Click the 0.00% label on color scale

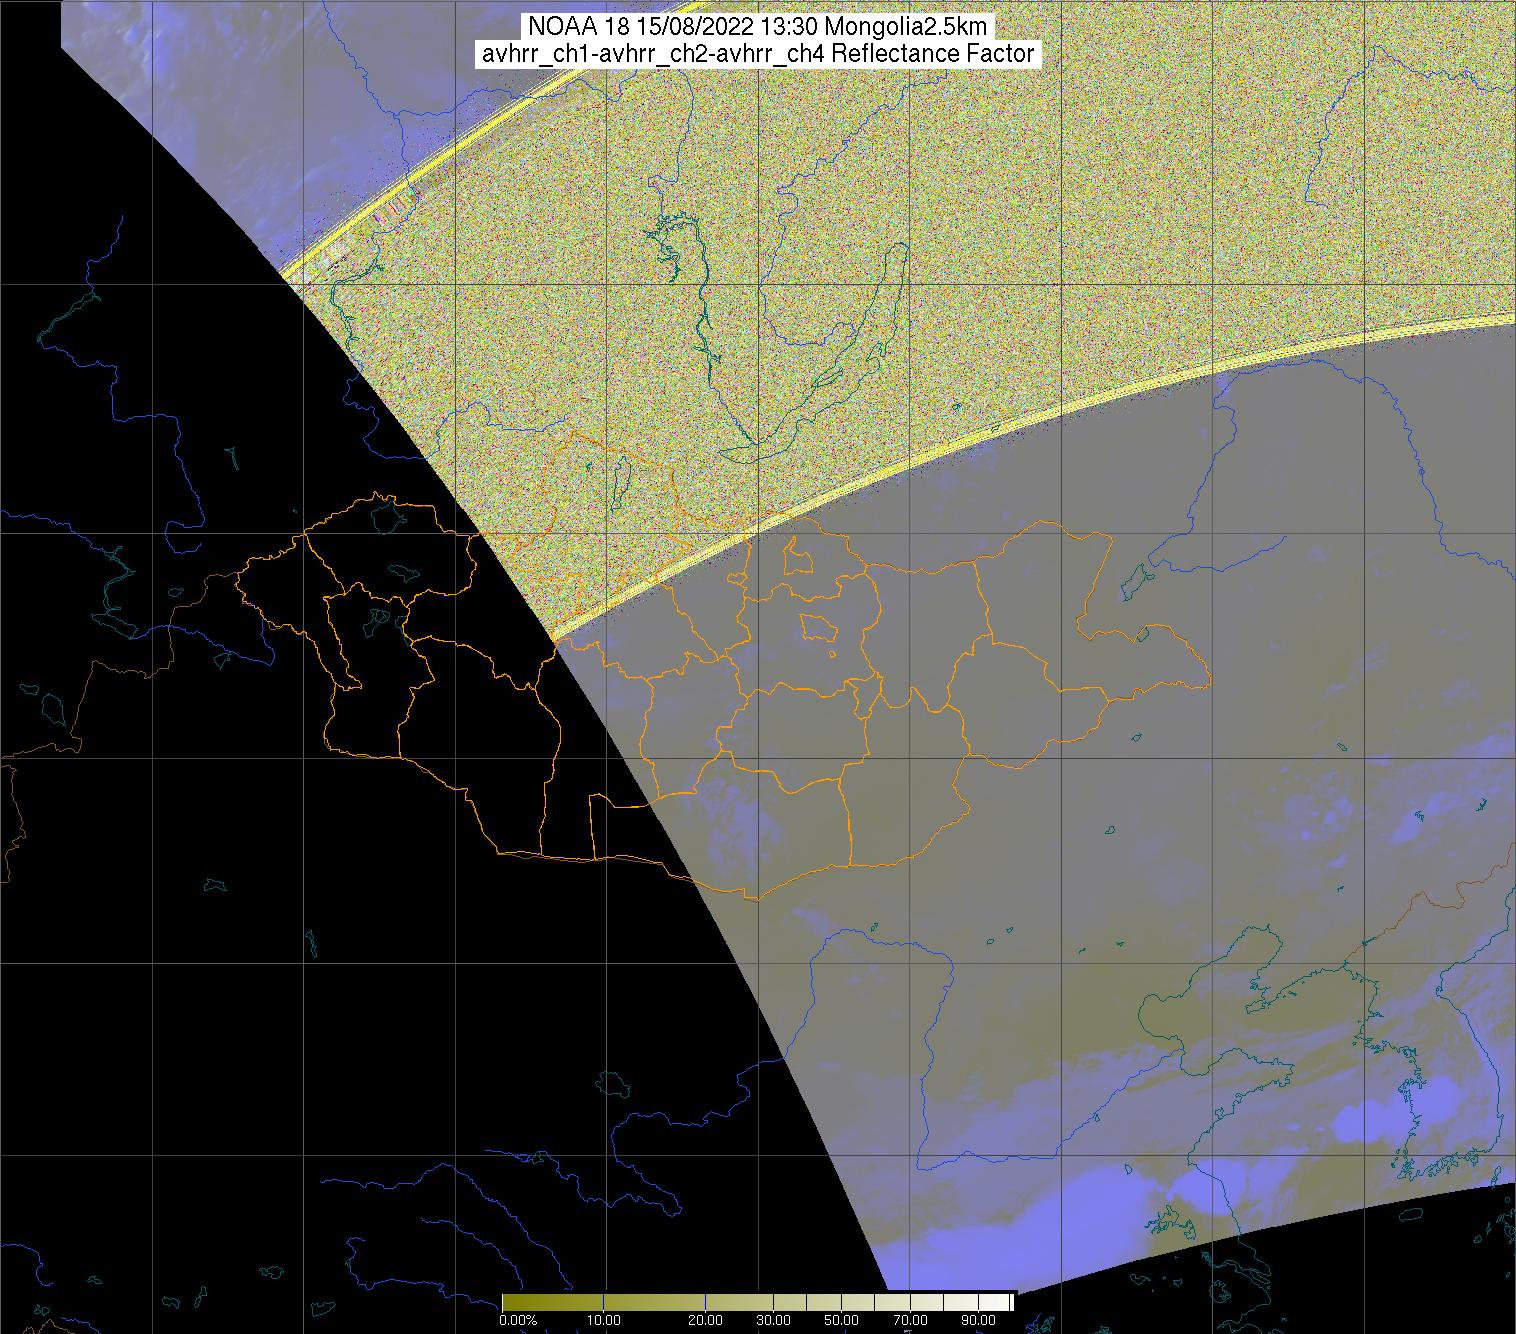click(x=518, y=1320)
